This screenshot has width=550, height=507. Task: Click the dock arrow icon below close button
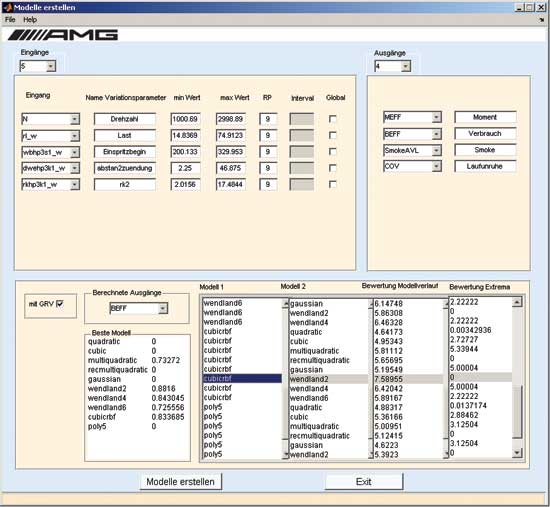tap(541, 20)
